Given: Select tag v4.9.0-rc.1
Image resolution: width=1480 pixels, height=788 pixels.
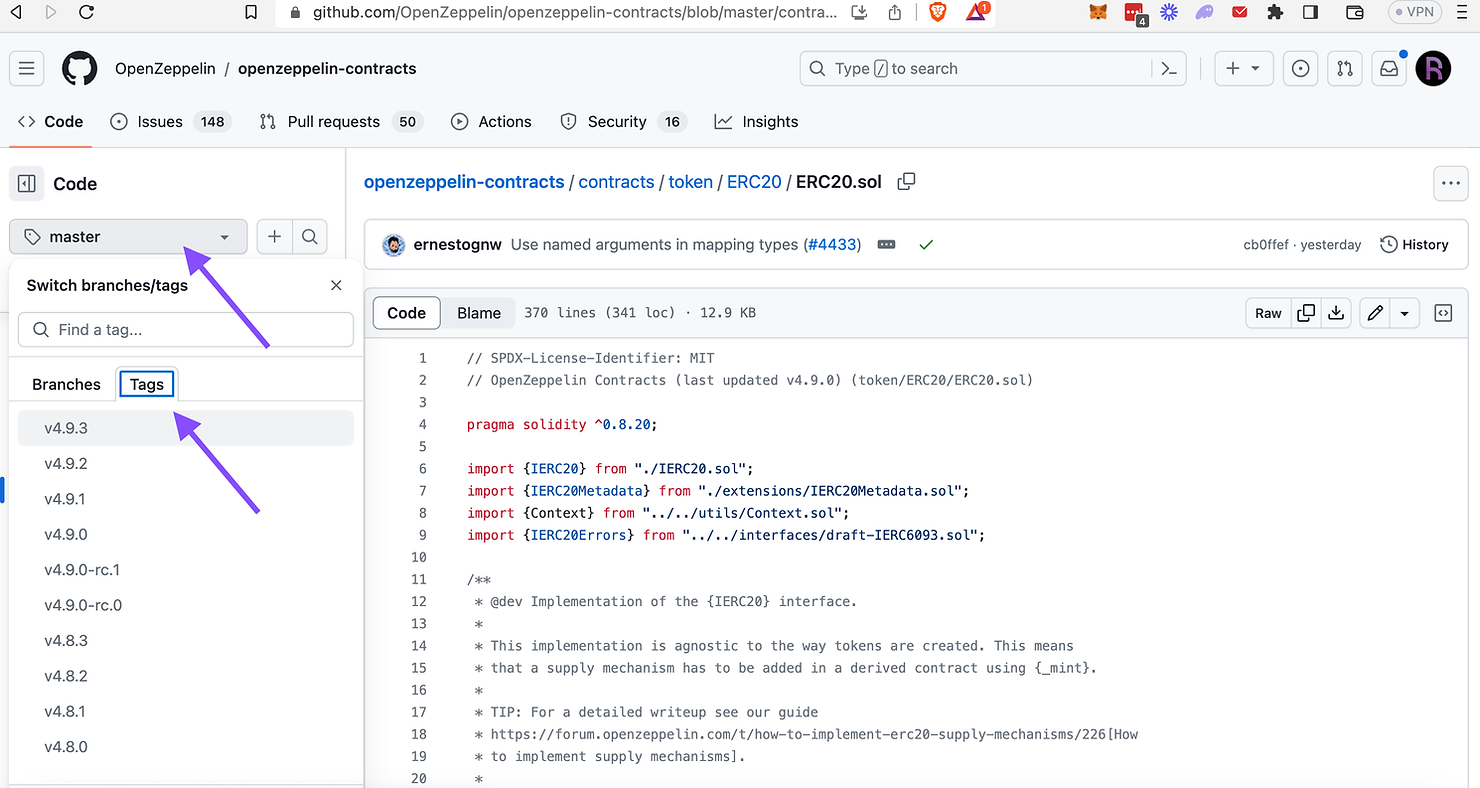Looking at the screenshot, I should (186, 570).
